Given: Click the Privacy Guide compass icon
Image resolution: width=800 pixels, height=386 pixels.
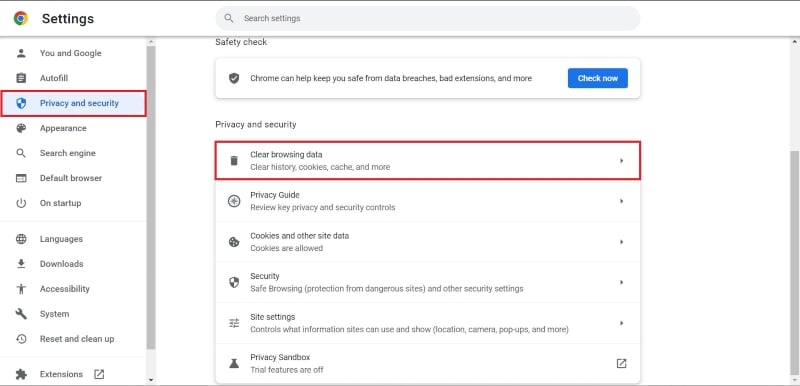Looking at the screenshot, I should click(x=234, y=201).
